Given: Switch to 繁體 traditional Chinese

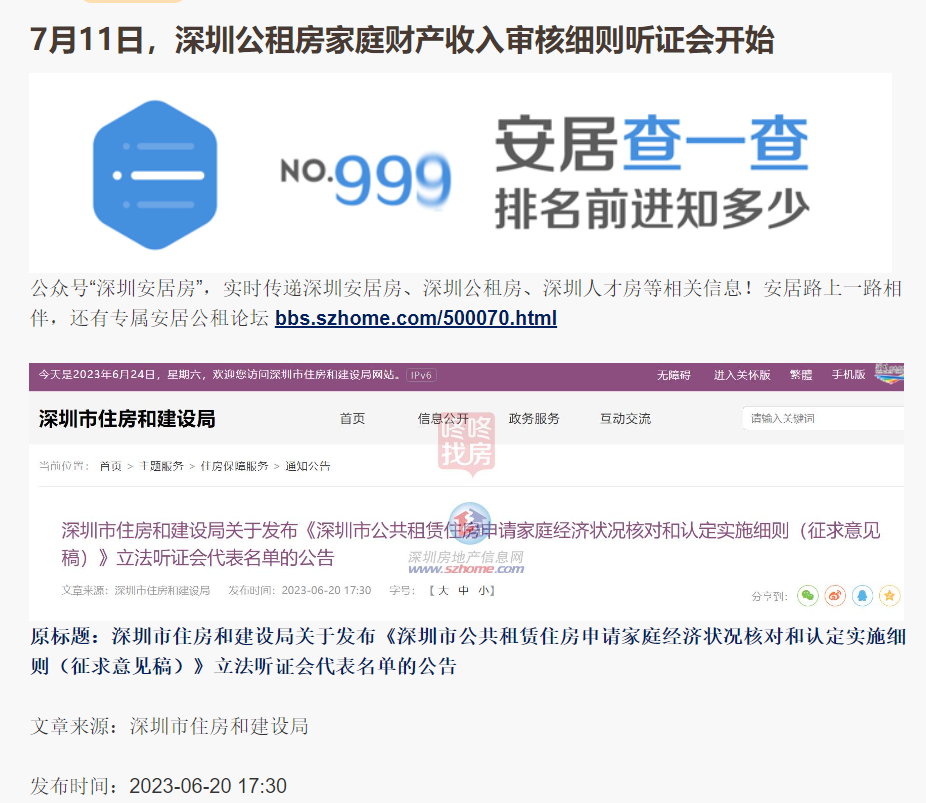Looking at the screenshot, I should tap(801, 375).
